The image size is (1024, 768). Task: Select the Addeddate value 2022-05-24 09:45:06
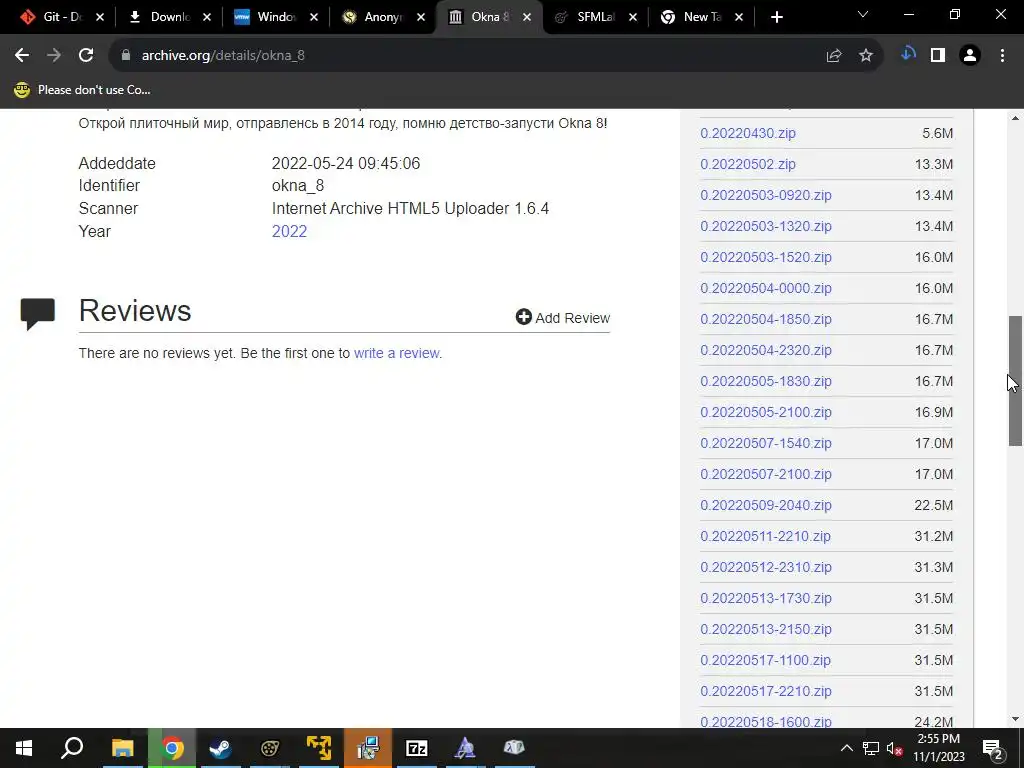tap(346, 163)
